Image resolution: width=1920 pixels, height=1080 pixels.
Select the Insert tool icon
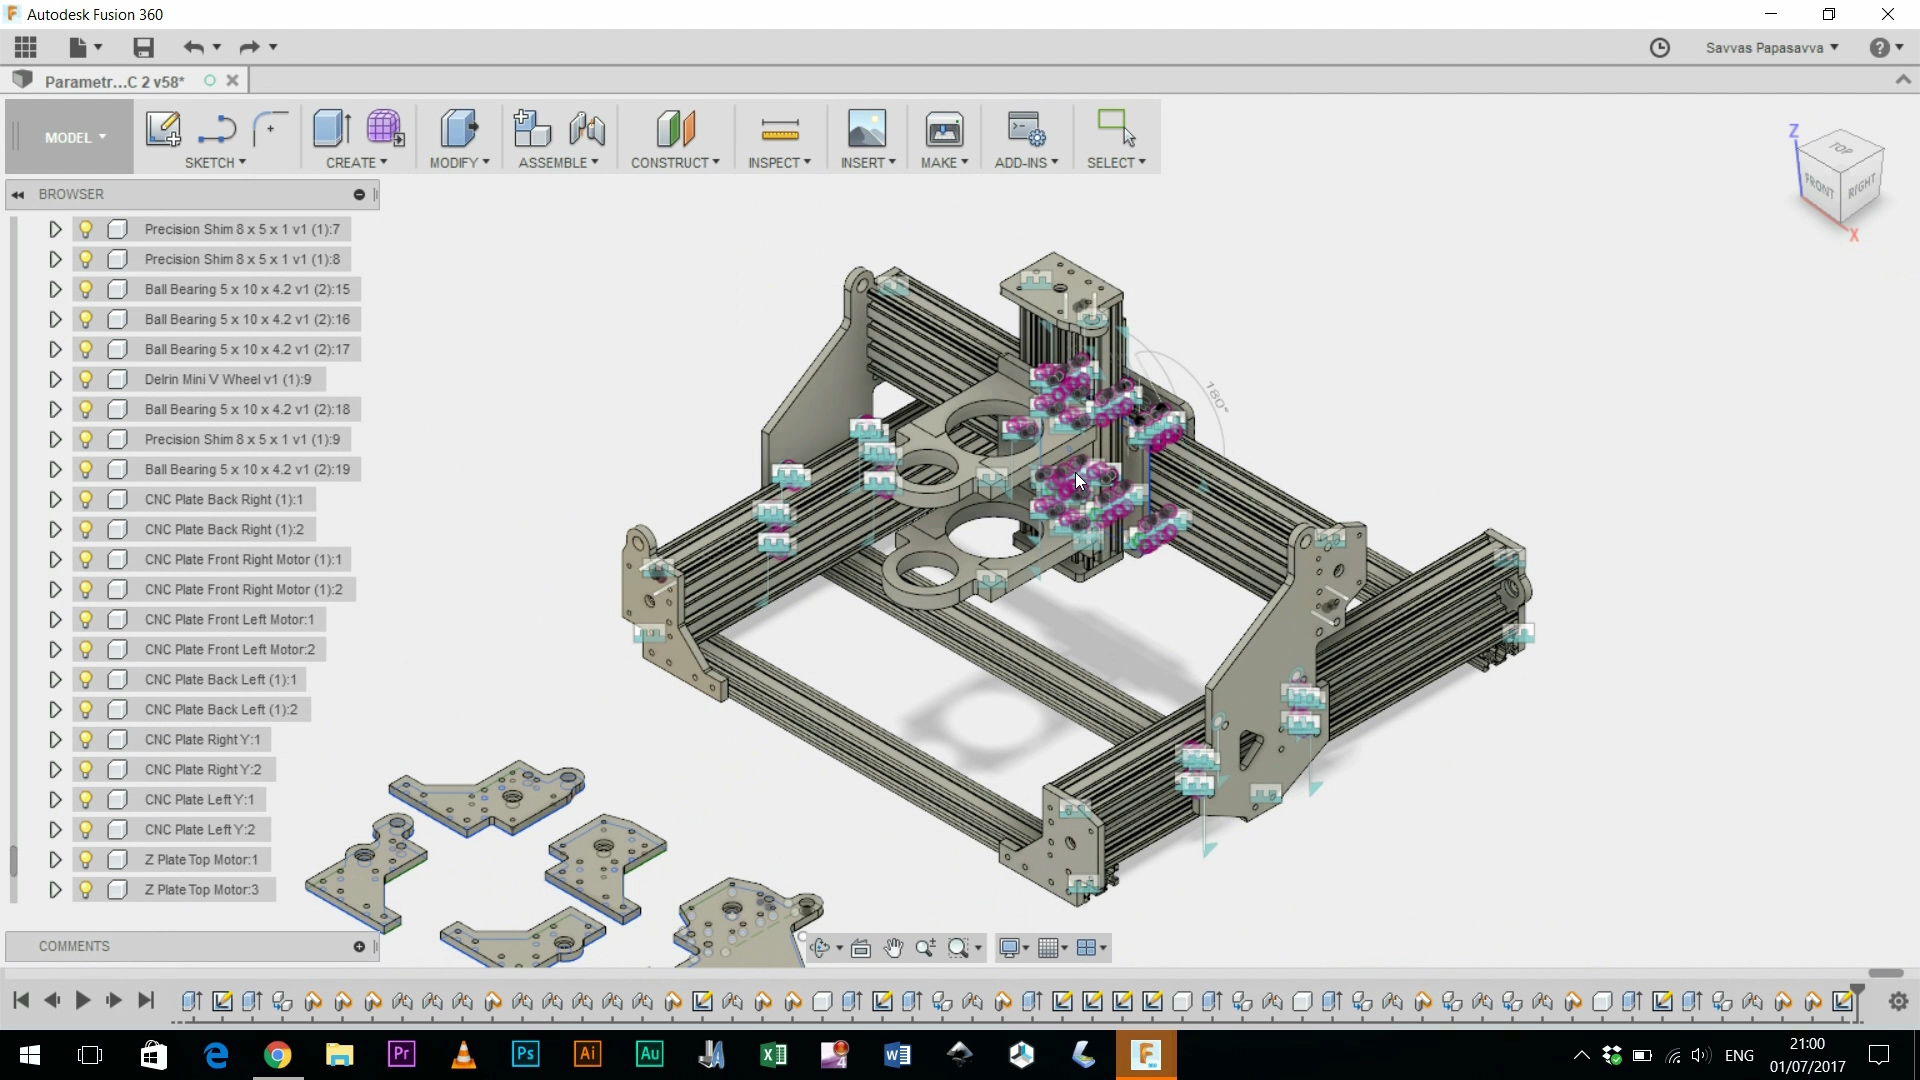click(x=867, y=130)
